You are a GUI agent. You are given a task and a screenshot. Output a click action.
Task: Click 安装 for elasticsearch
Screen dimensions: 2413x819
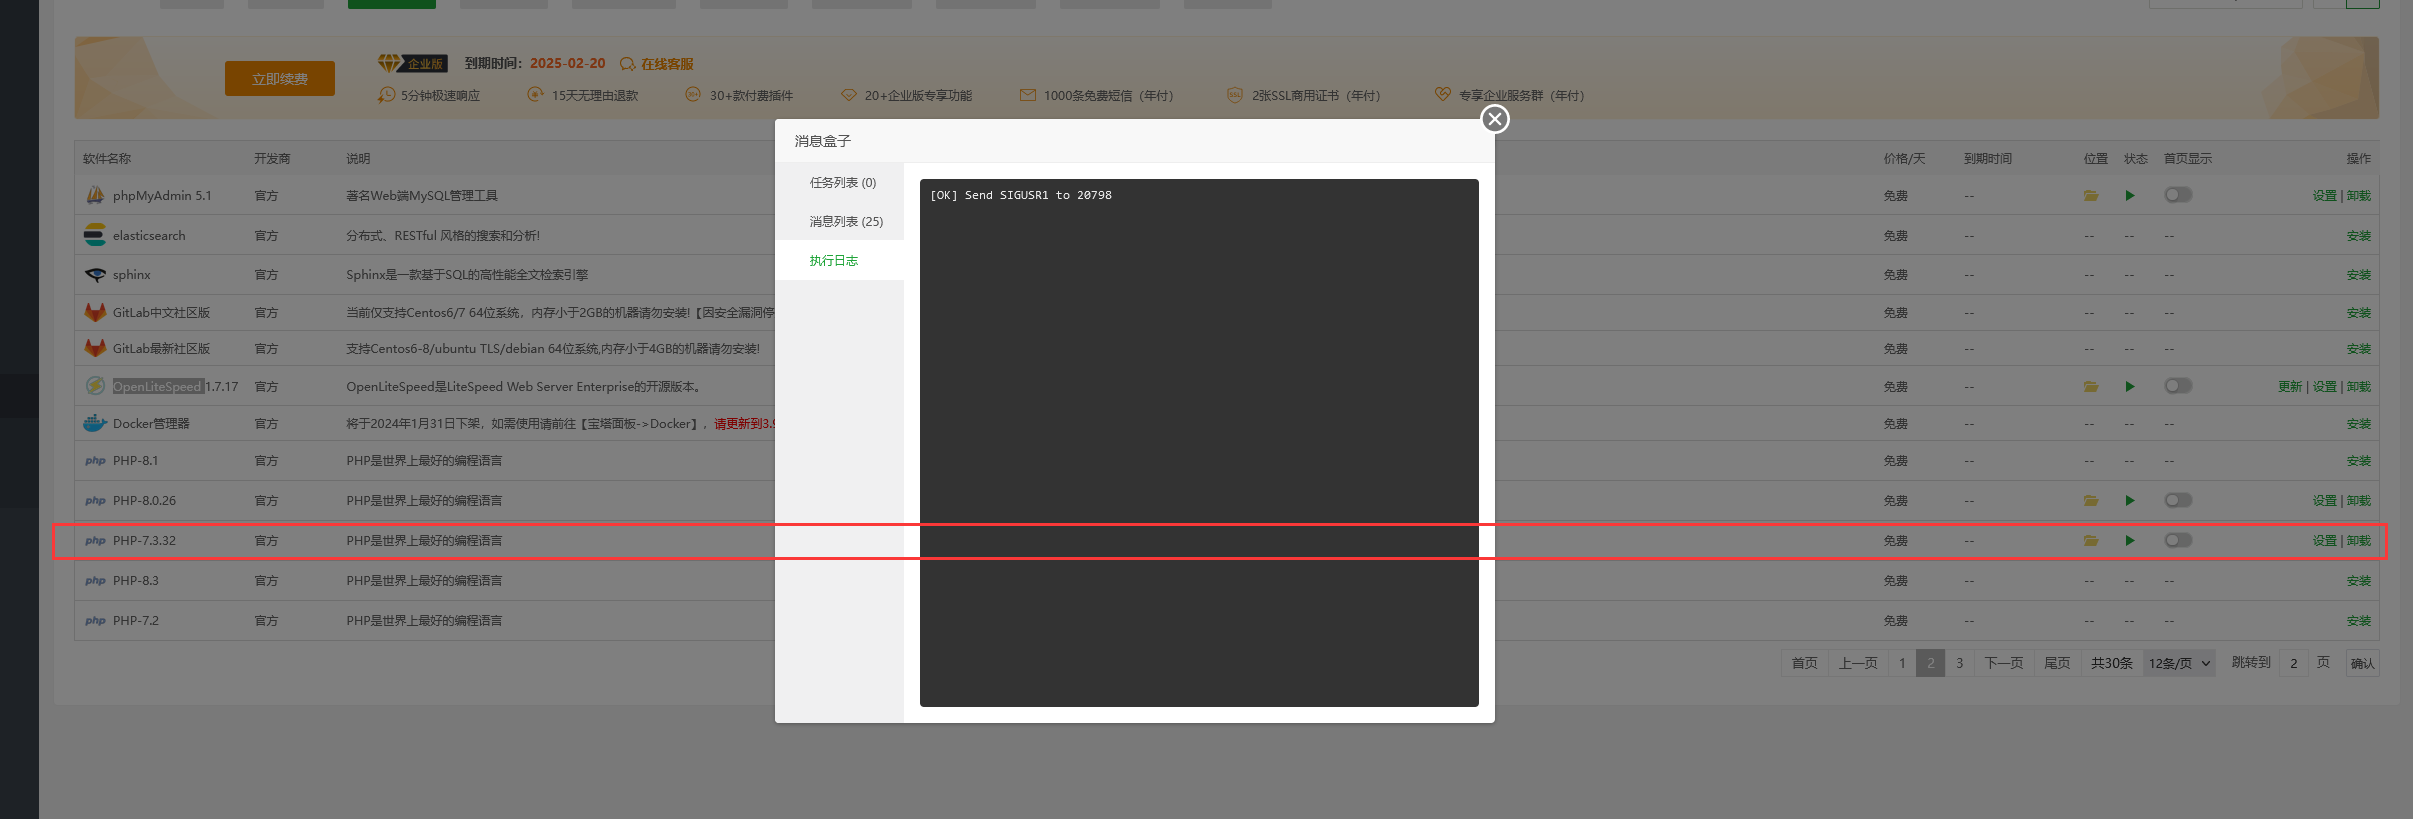pos(2359,236)
